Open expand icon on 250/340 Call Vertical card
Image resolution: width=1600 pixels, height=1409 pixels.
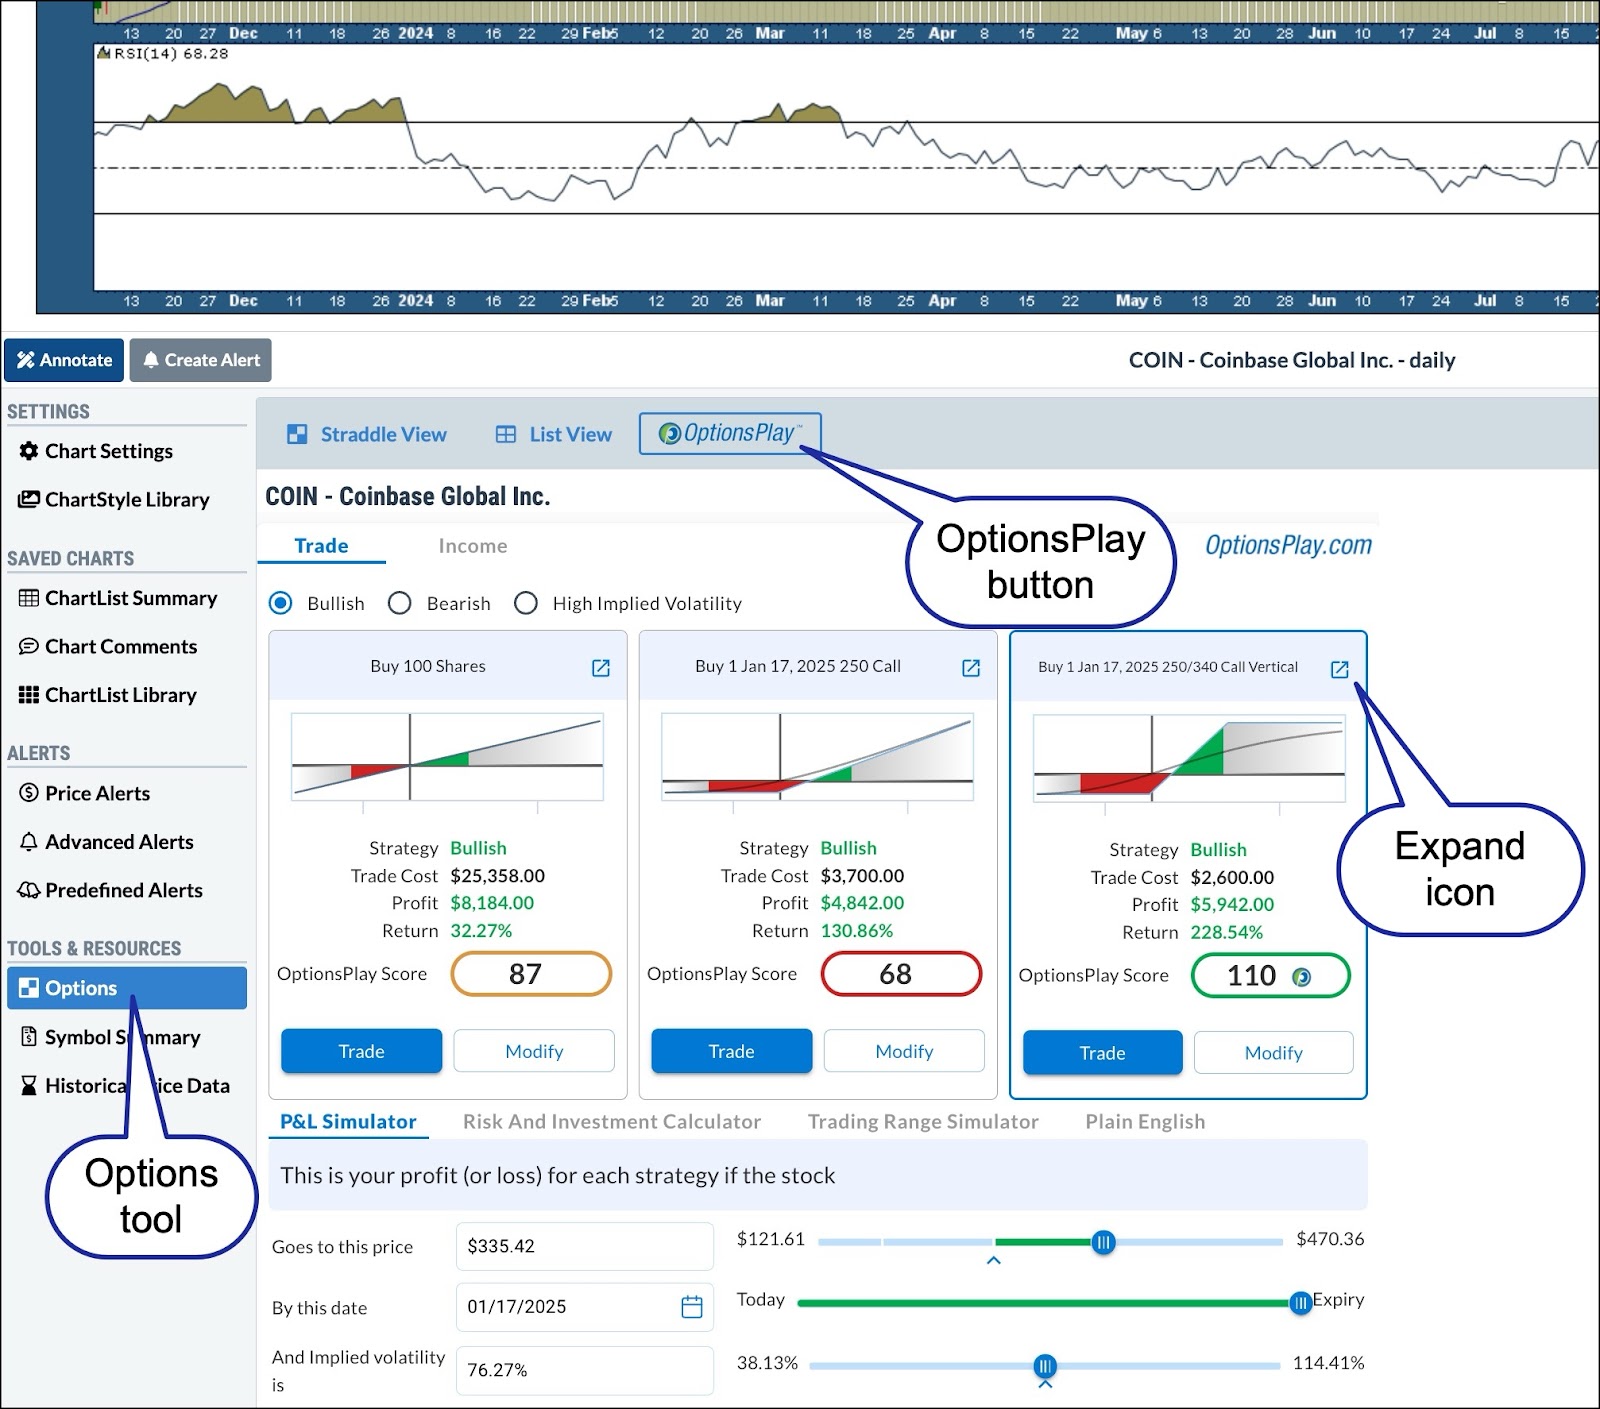pos(1340,669)
